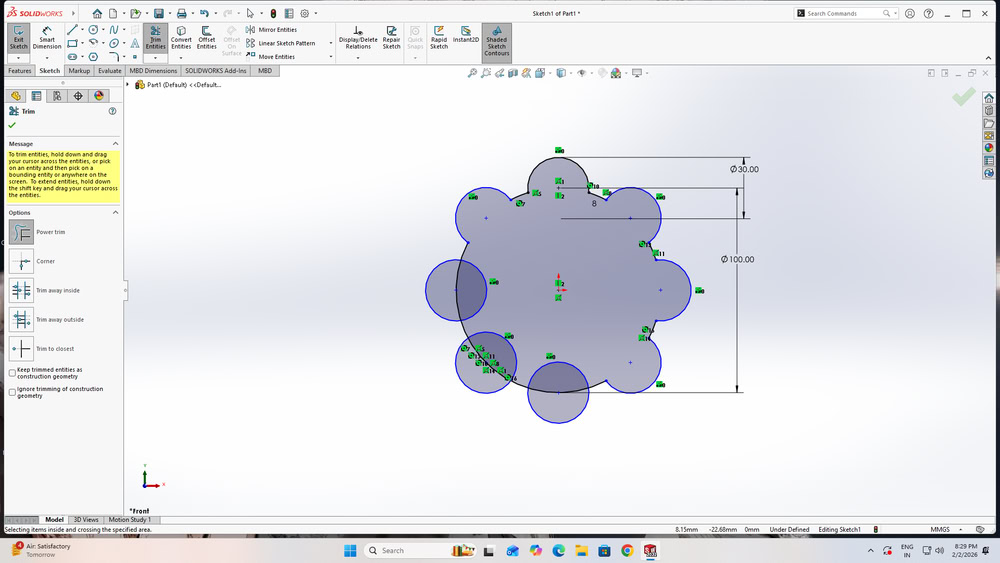Viewport: 1000px width, 563px height.
Task: Select the Power trim option
Action: pyautogui.click(x=21, y=232)
